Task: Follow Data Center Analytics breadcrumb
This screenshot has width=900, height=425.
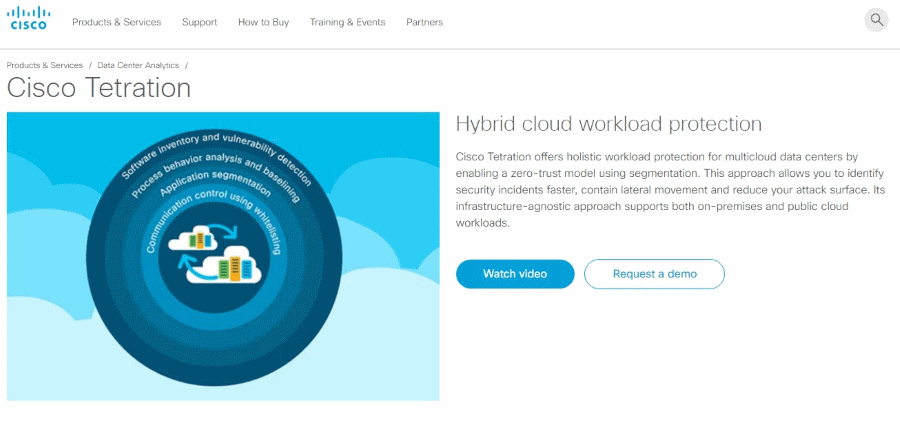Action: pyautogui.click(x=138, y=65)
